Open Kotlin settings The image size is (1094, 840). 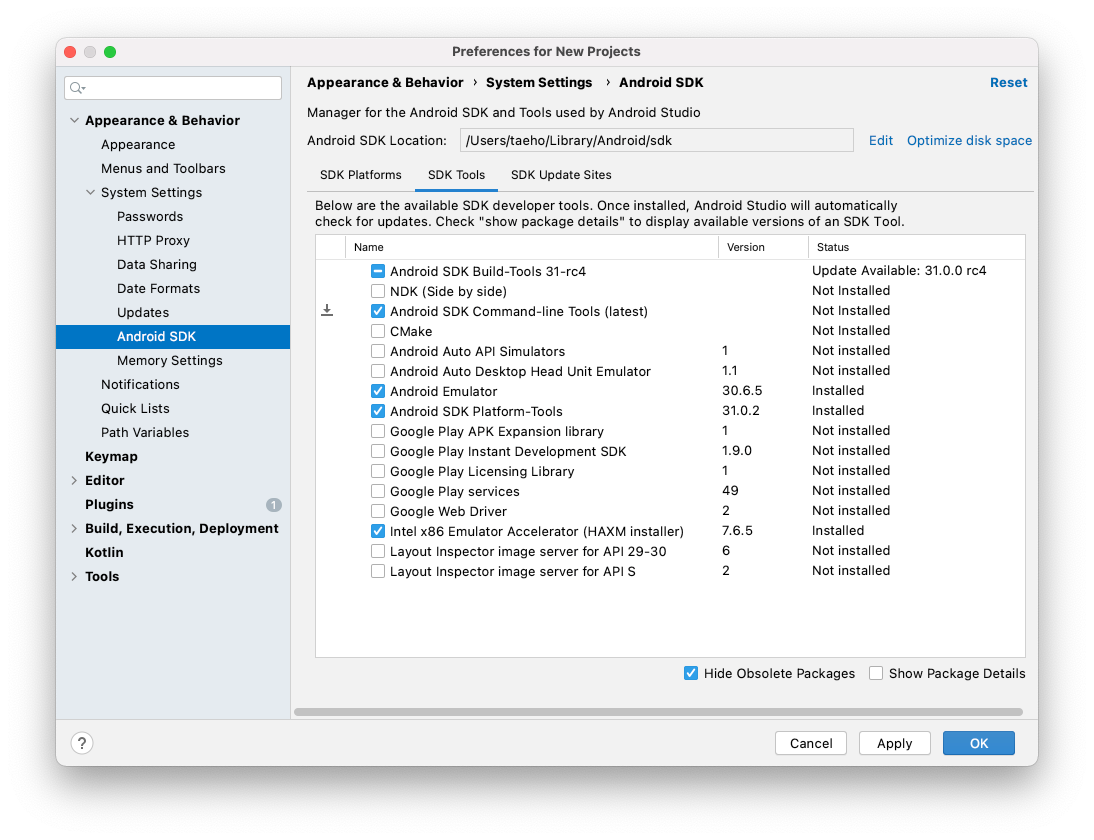[105, 553]
